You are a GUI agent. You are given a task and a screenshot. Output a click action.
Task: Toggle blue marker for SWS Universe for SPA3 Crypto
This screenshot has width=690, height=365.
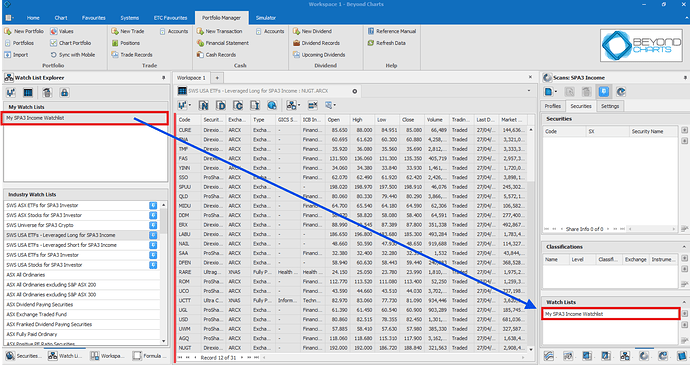click(153, 225)
